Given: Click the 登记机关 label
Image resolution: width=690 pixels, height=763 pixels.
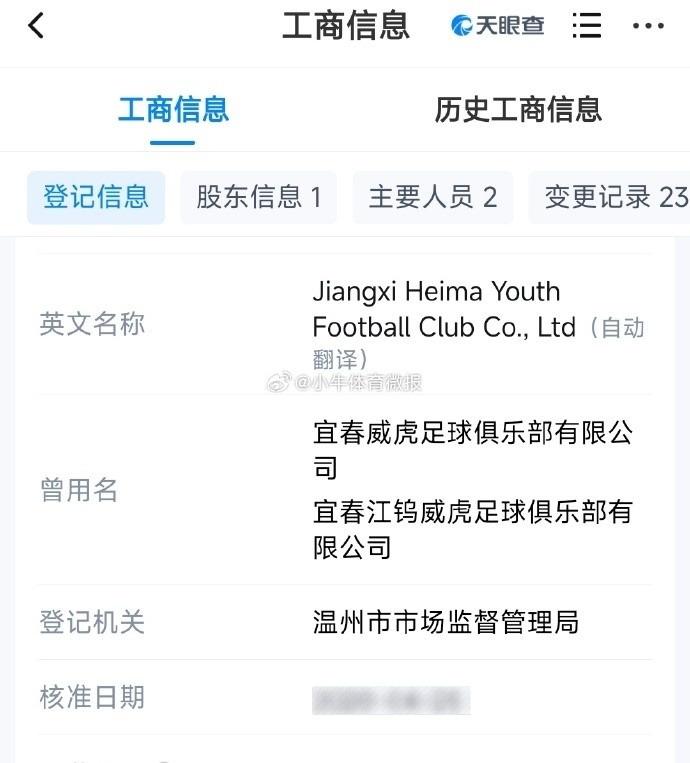Looking at the screenshot, I should (x=92, y=622).
